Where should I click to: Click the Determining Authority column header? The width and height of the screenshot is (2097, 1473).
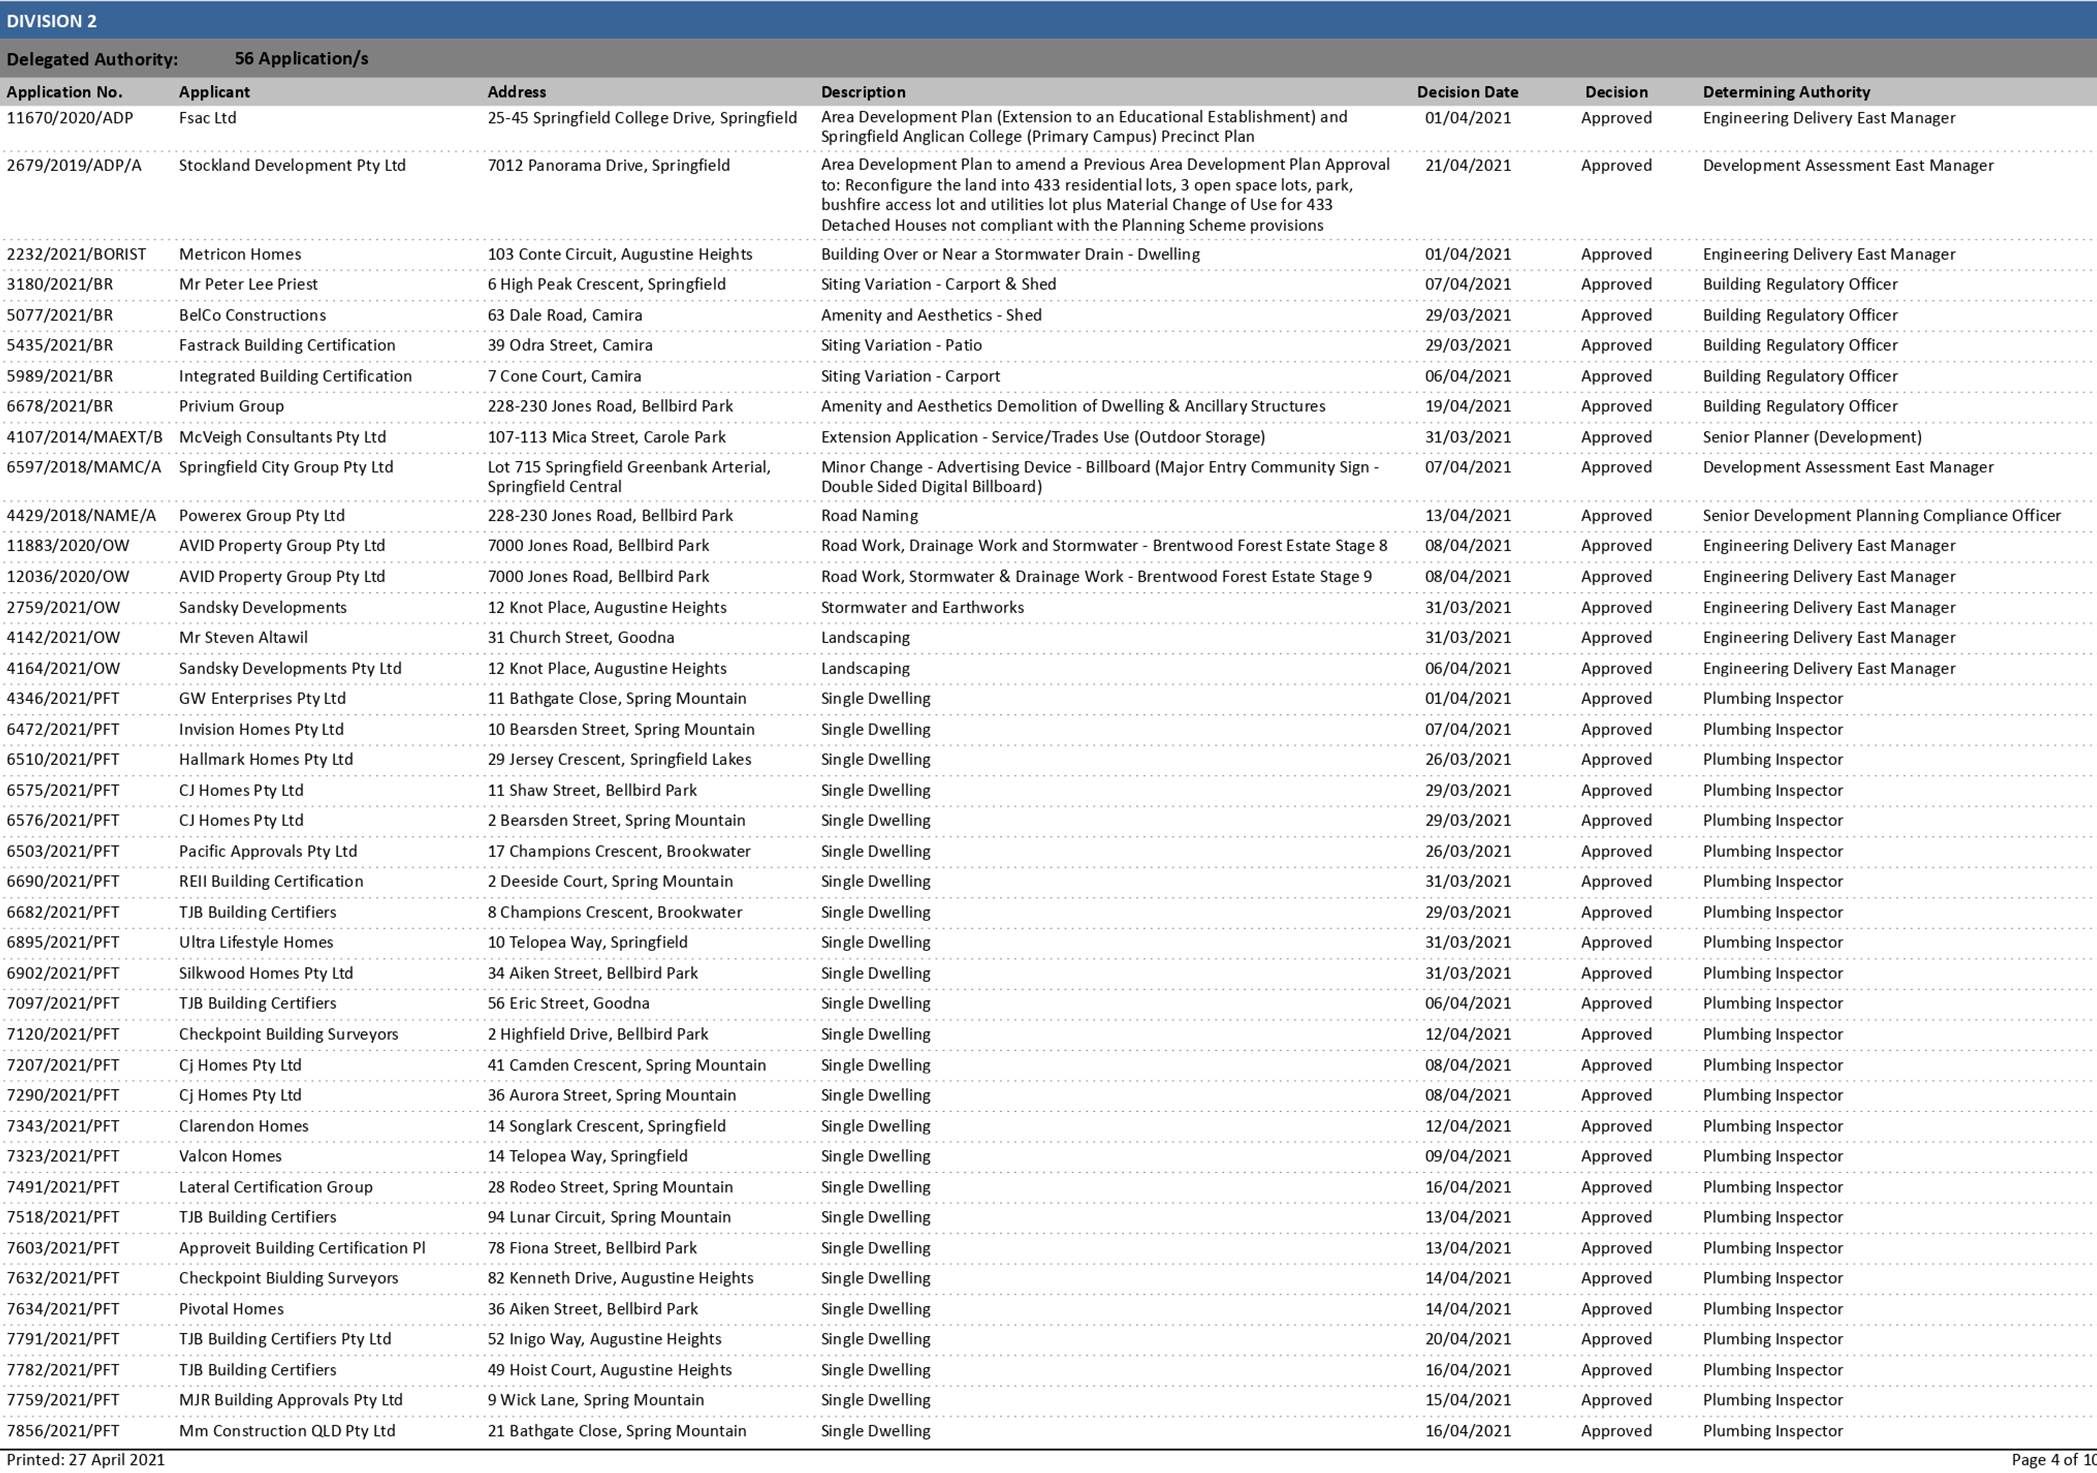click(1785, 92)
